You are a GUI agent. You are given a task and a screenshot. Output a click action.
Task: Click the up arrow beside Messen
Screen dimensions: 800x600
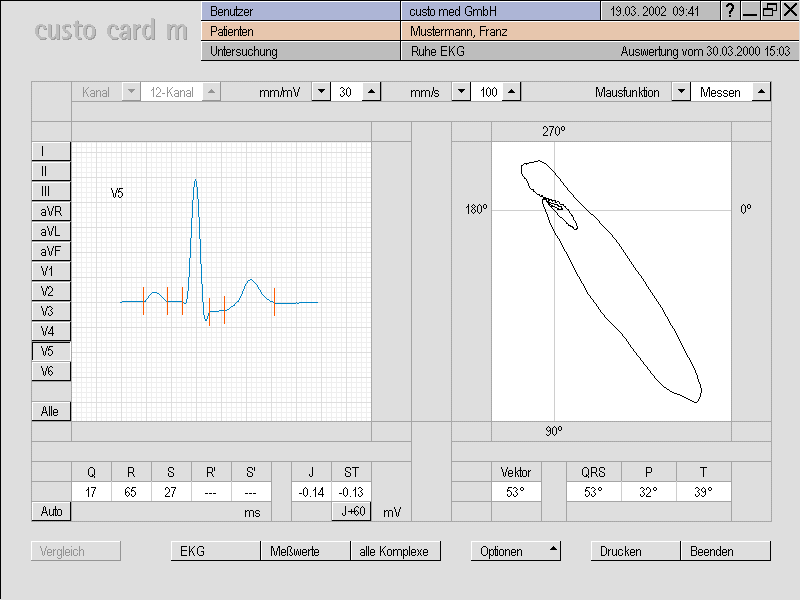point(760,91)
